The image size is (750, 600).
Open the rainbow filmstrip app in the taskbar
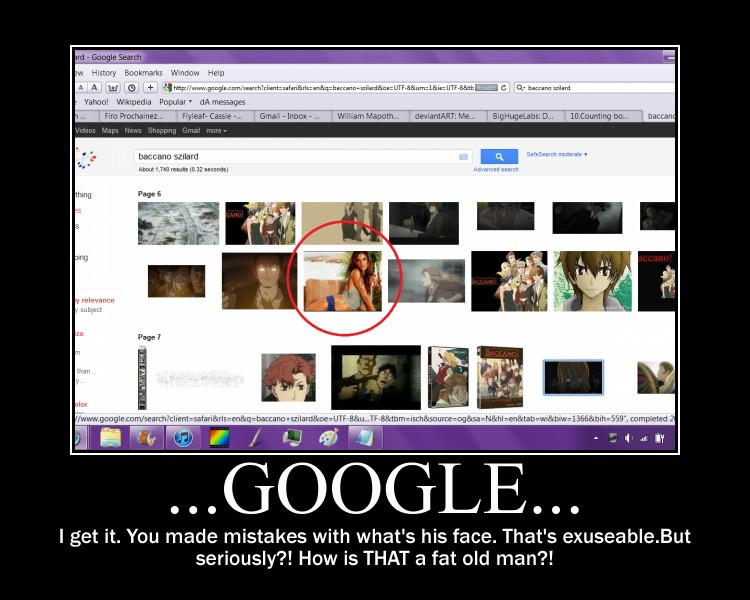[x=220, y=438]
